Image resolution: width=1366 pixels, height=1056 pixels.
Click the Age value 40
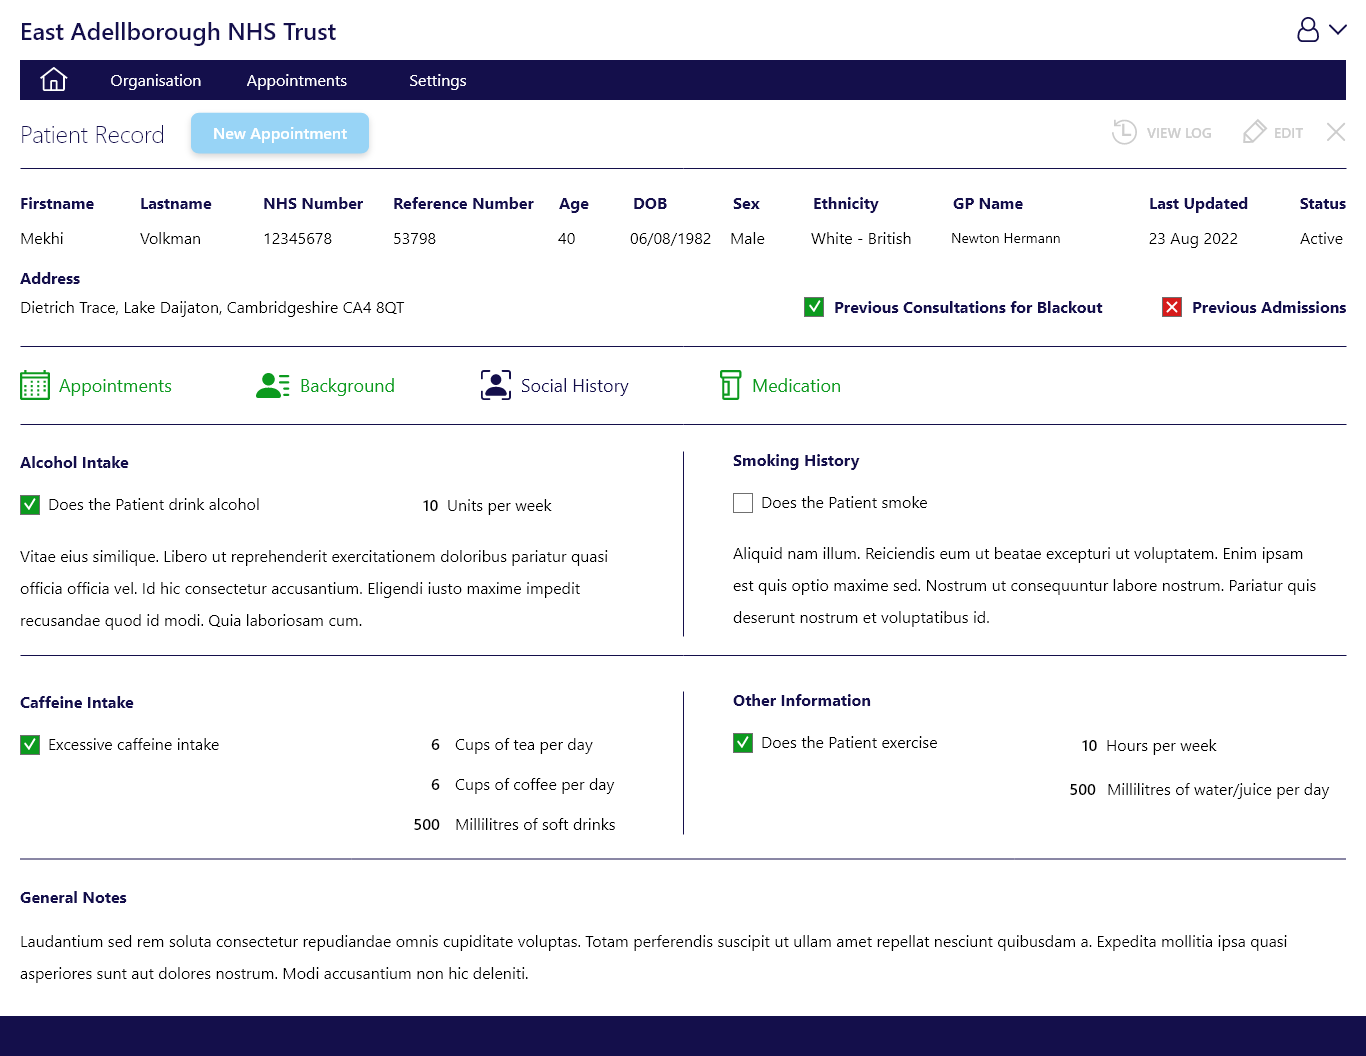(x=567, y=239)
